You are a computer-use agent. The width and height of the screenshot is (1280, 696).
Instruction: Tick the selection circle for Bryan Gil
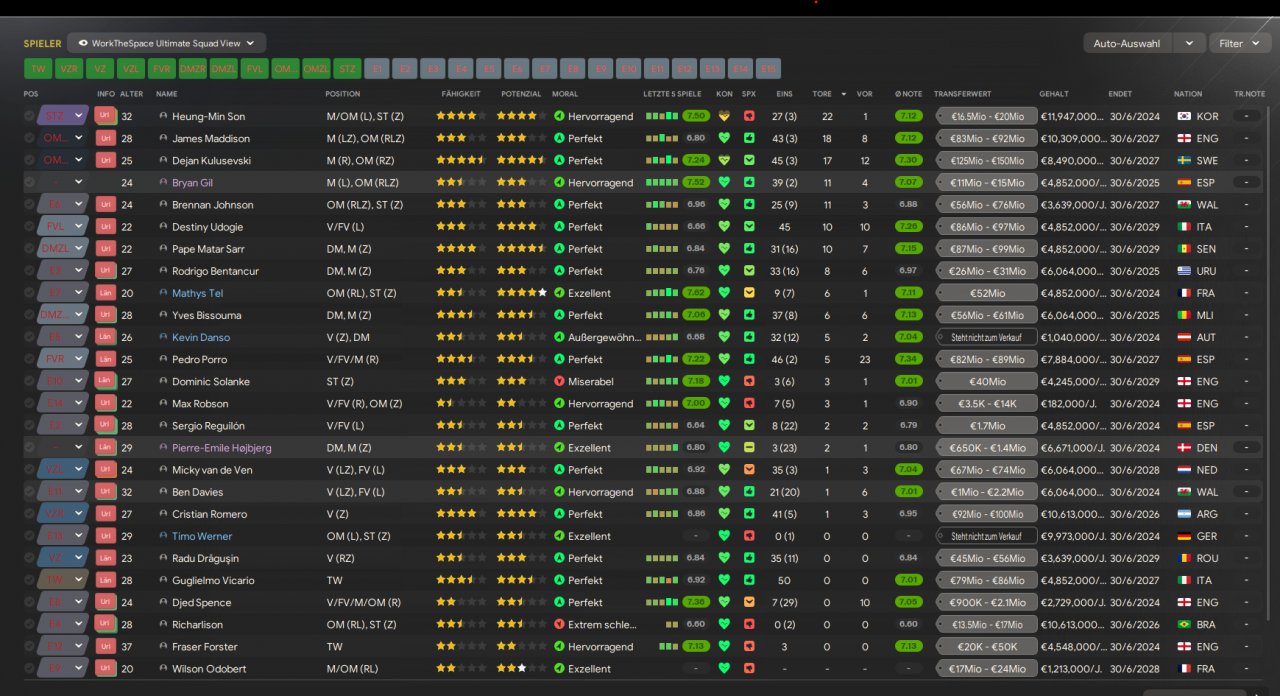pos(30,182)
